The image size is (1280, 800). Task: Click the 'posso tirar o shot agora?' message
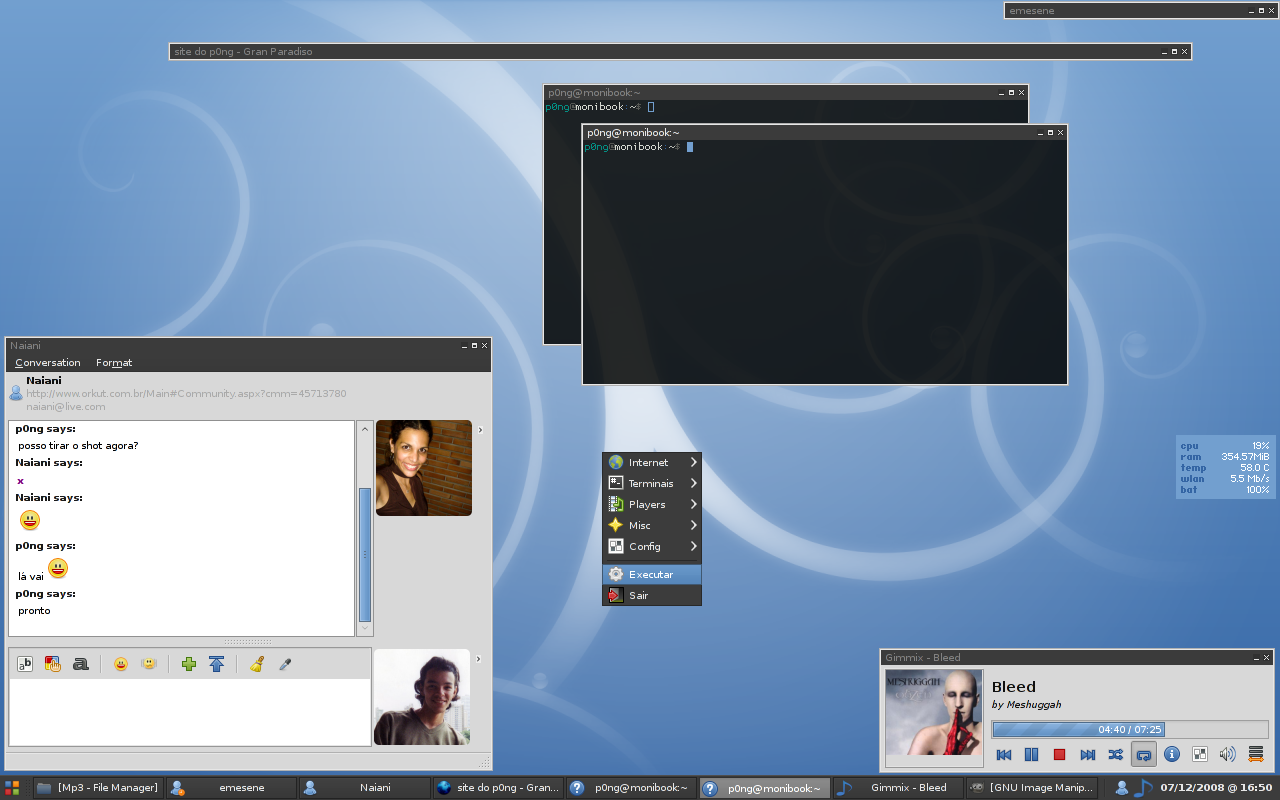(x=78, y=445)
